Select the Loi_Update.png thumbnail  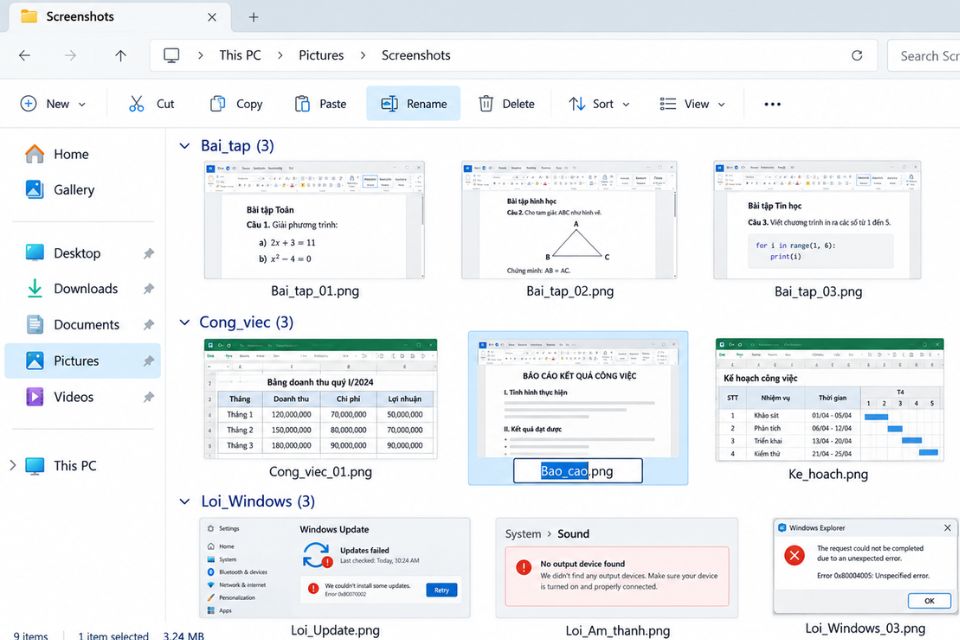(x=335, y=568)
